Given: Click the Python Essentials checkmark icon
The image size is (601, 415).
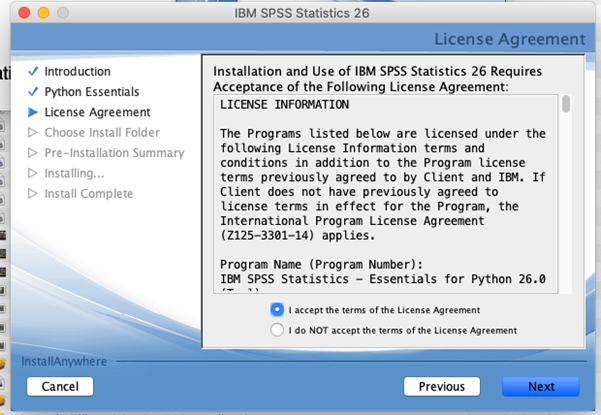Looking at the screenshot, I should [33, 92].
